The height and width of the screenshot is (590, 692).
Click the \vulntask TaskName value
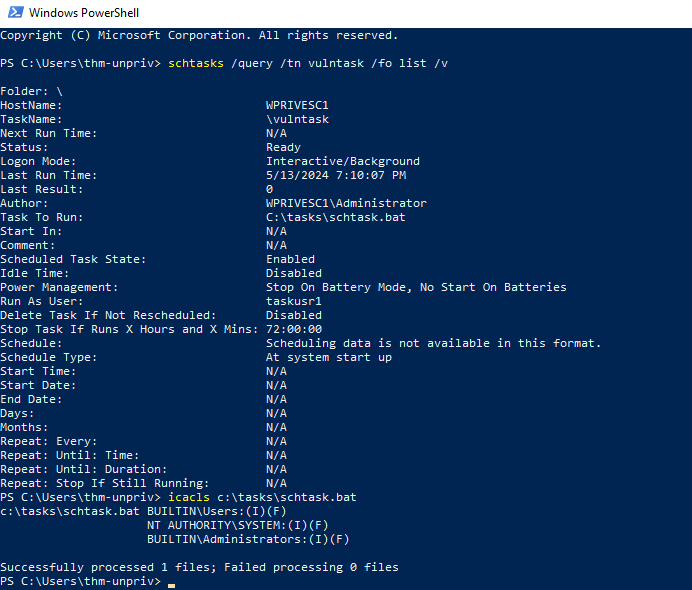pyautogui.click(x=297, y=119)
